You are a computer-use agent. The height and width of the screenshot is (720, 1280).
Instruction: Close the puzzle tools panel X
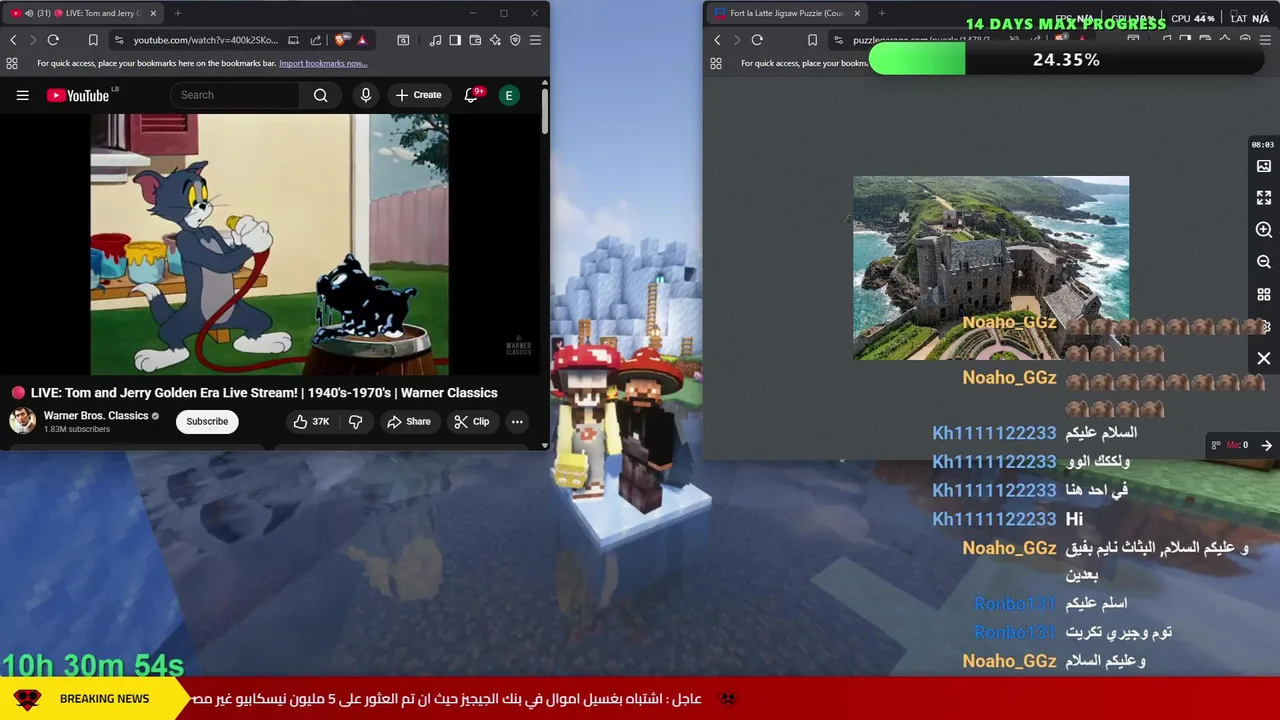click(x=1264, y=358)
